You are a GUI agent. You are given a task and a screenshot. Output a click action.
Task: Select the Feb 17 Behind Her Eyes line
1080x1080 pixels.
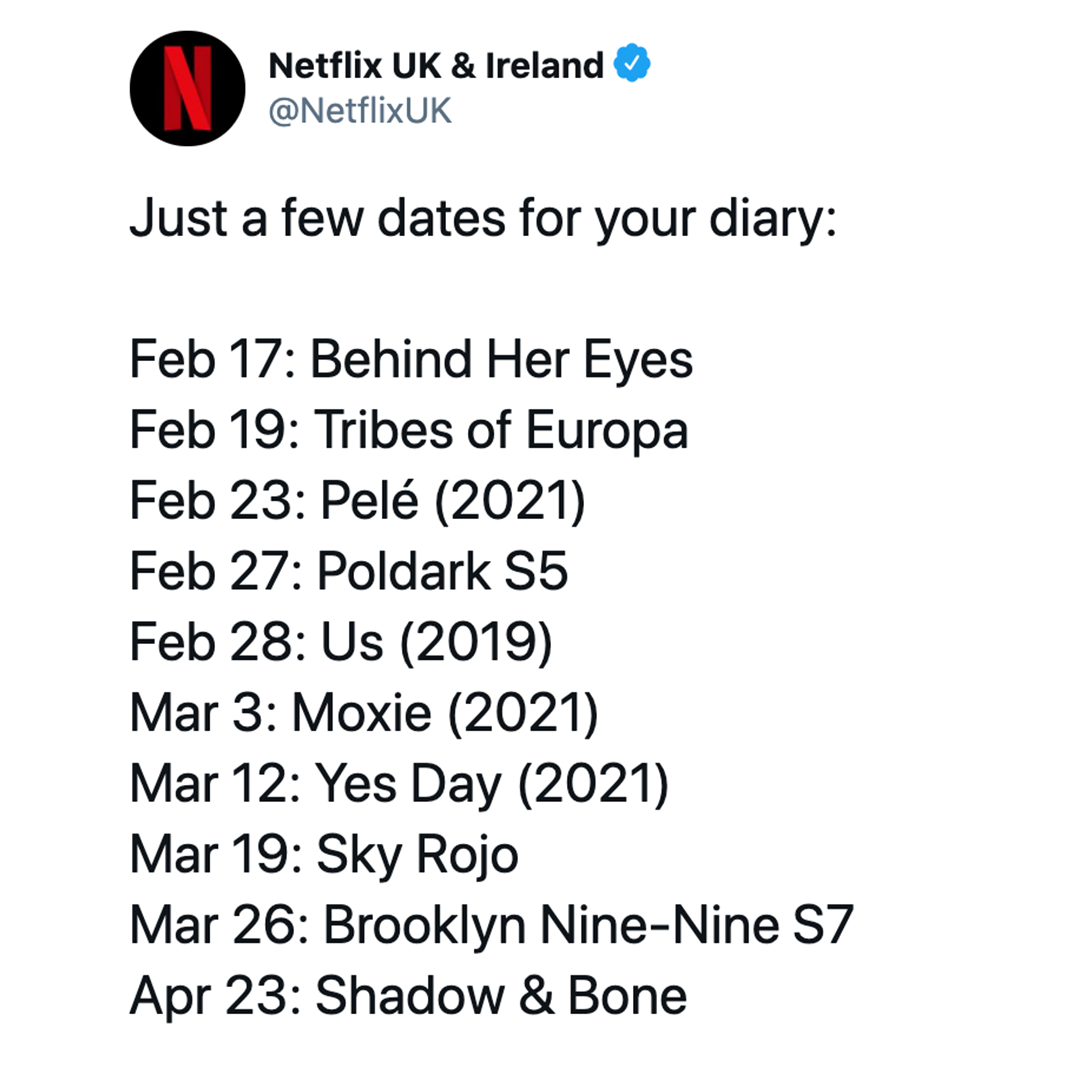click(411, 360)
